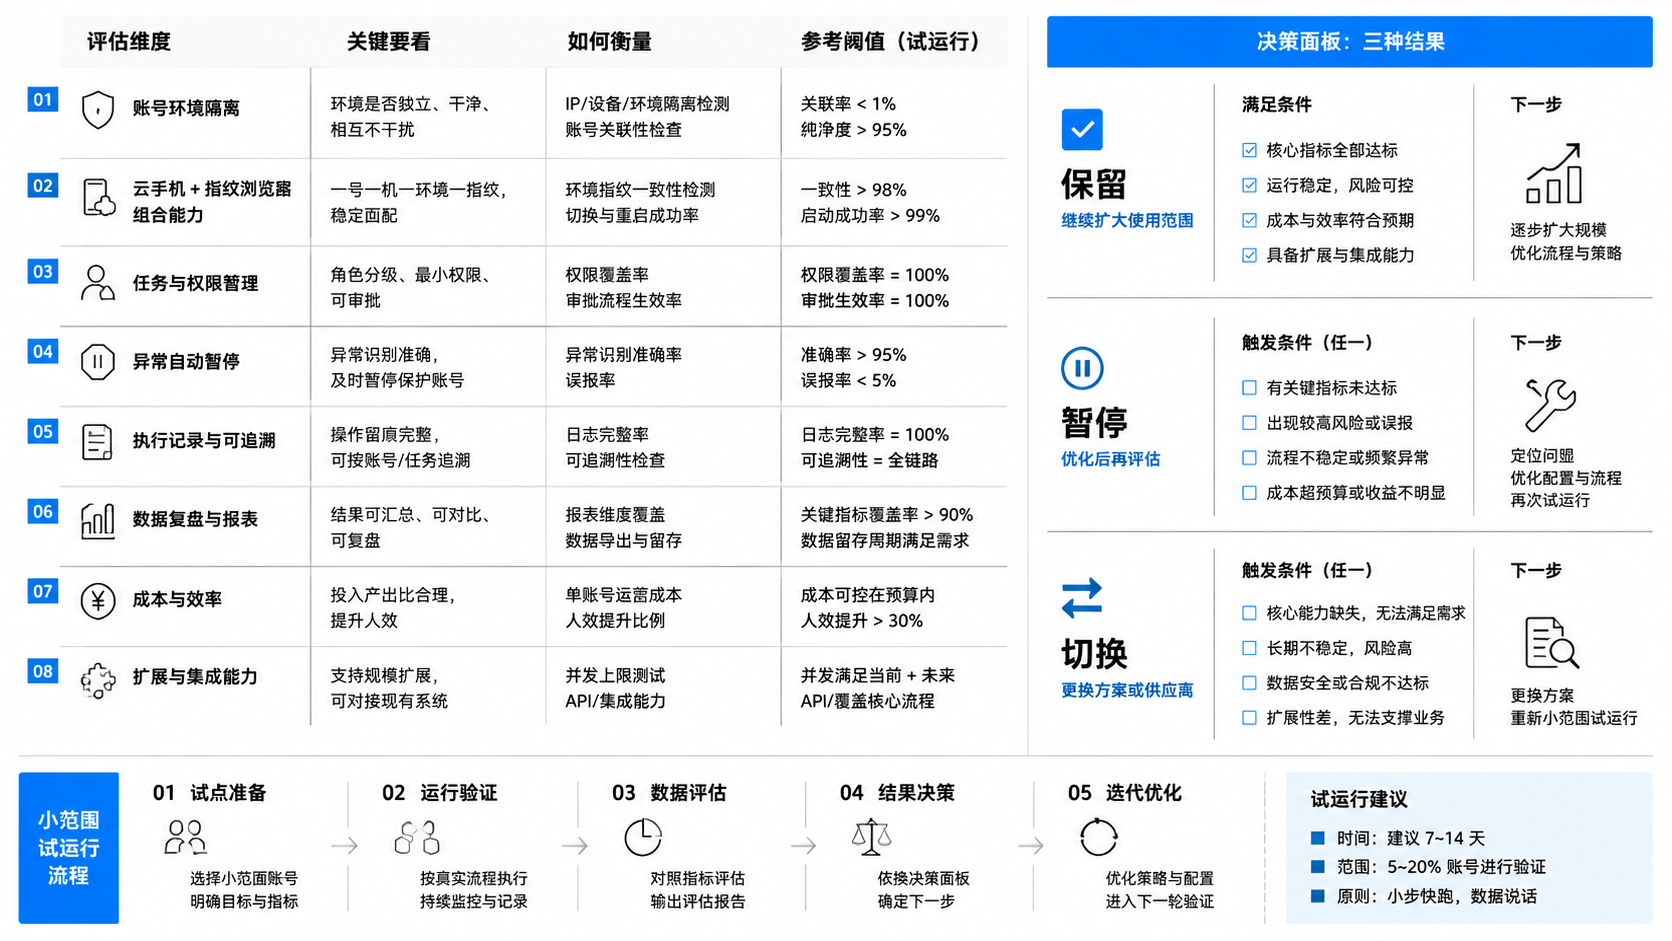Click the 关联率 < 1% threshold cell
The image size is (1672, 941).
pos(848,104)
